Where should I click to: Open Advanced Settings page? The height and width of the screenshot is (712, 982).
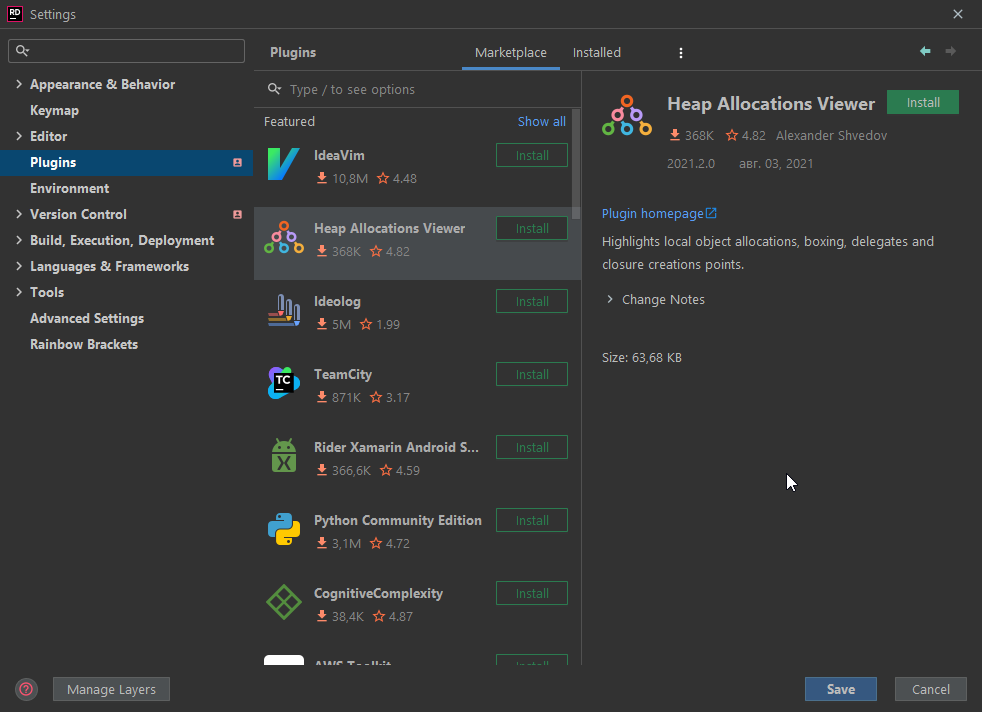(87, 318)
